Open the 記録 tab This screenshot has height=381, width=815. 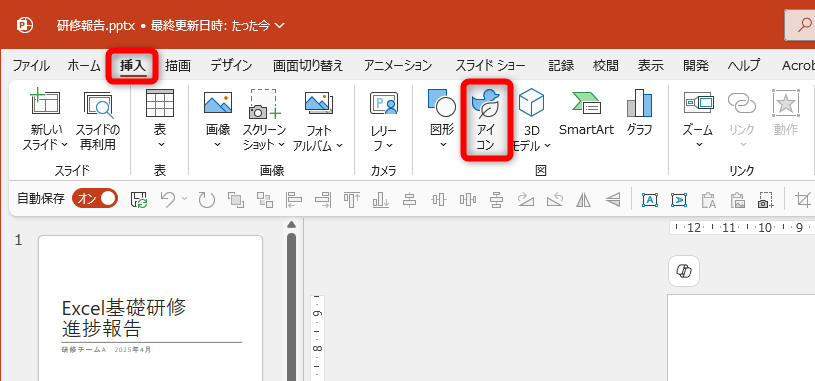pos(561,65)
